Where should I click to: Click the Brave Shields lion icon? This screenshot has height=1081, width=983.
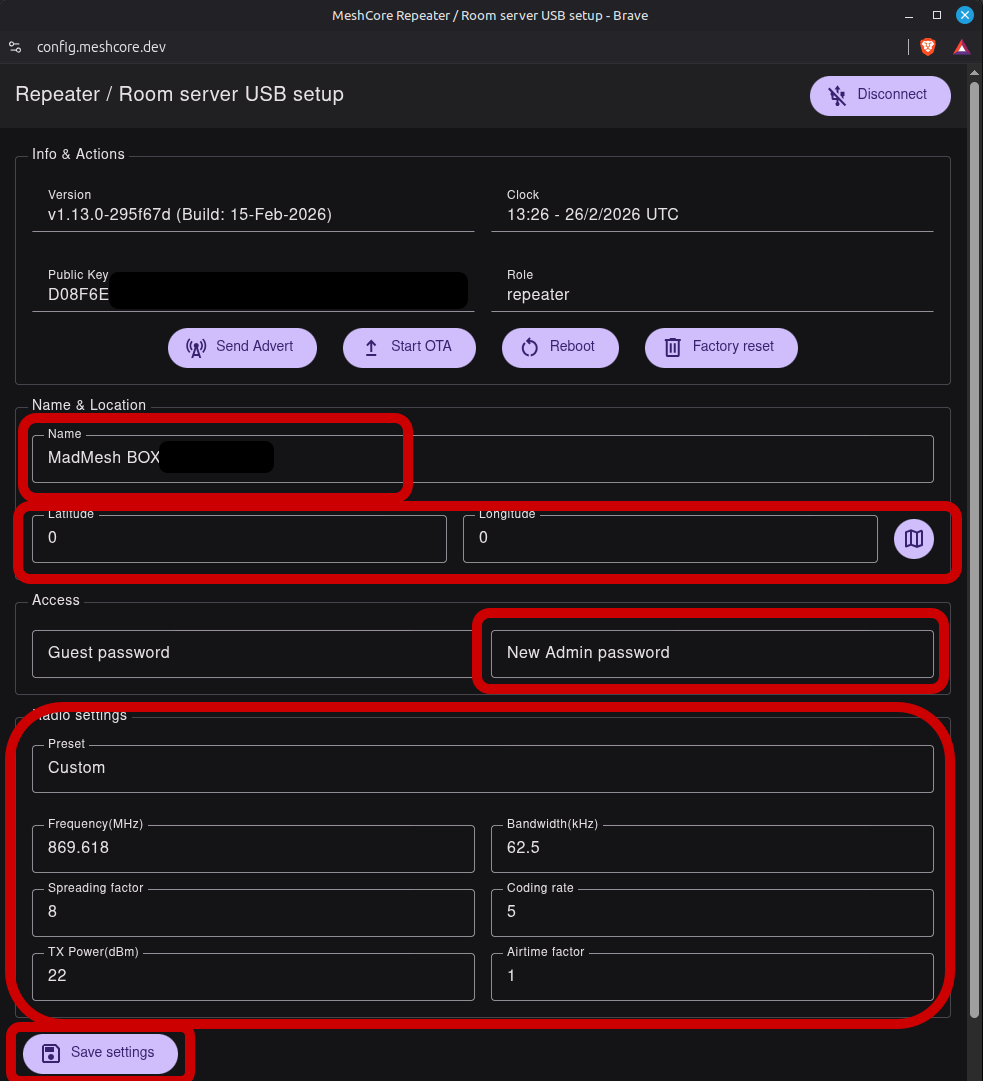[x=928, y=47]
